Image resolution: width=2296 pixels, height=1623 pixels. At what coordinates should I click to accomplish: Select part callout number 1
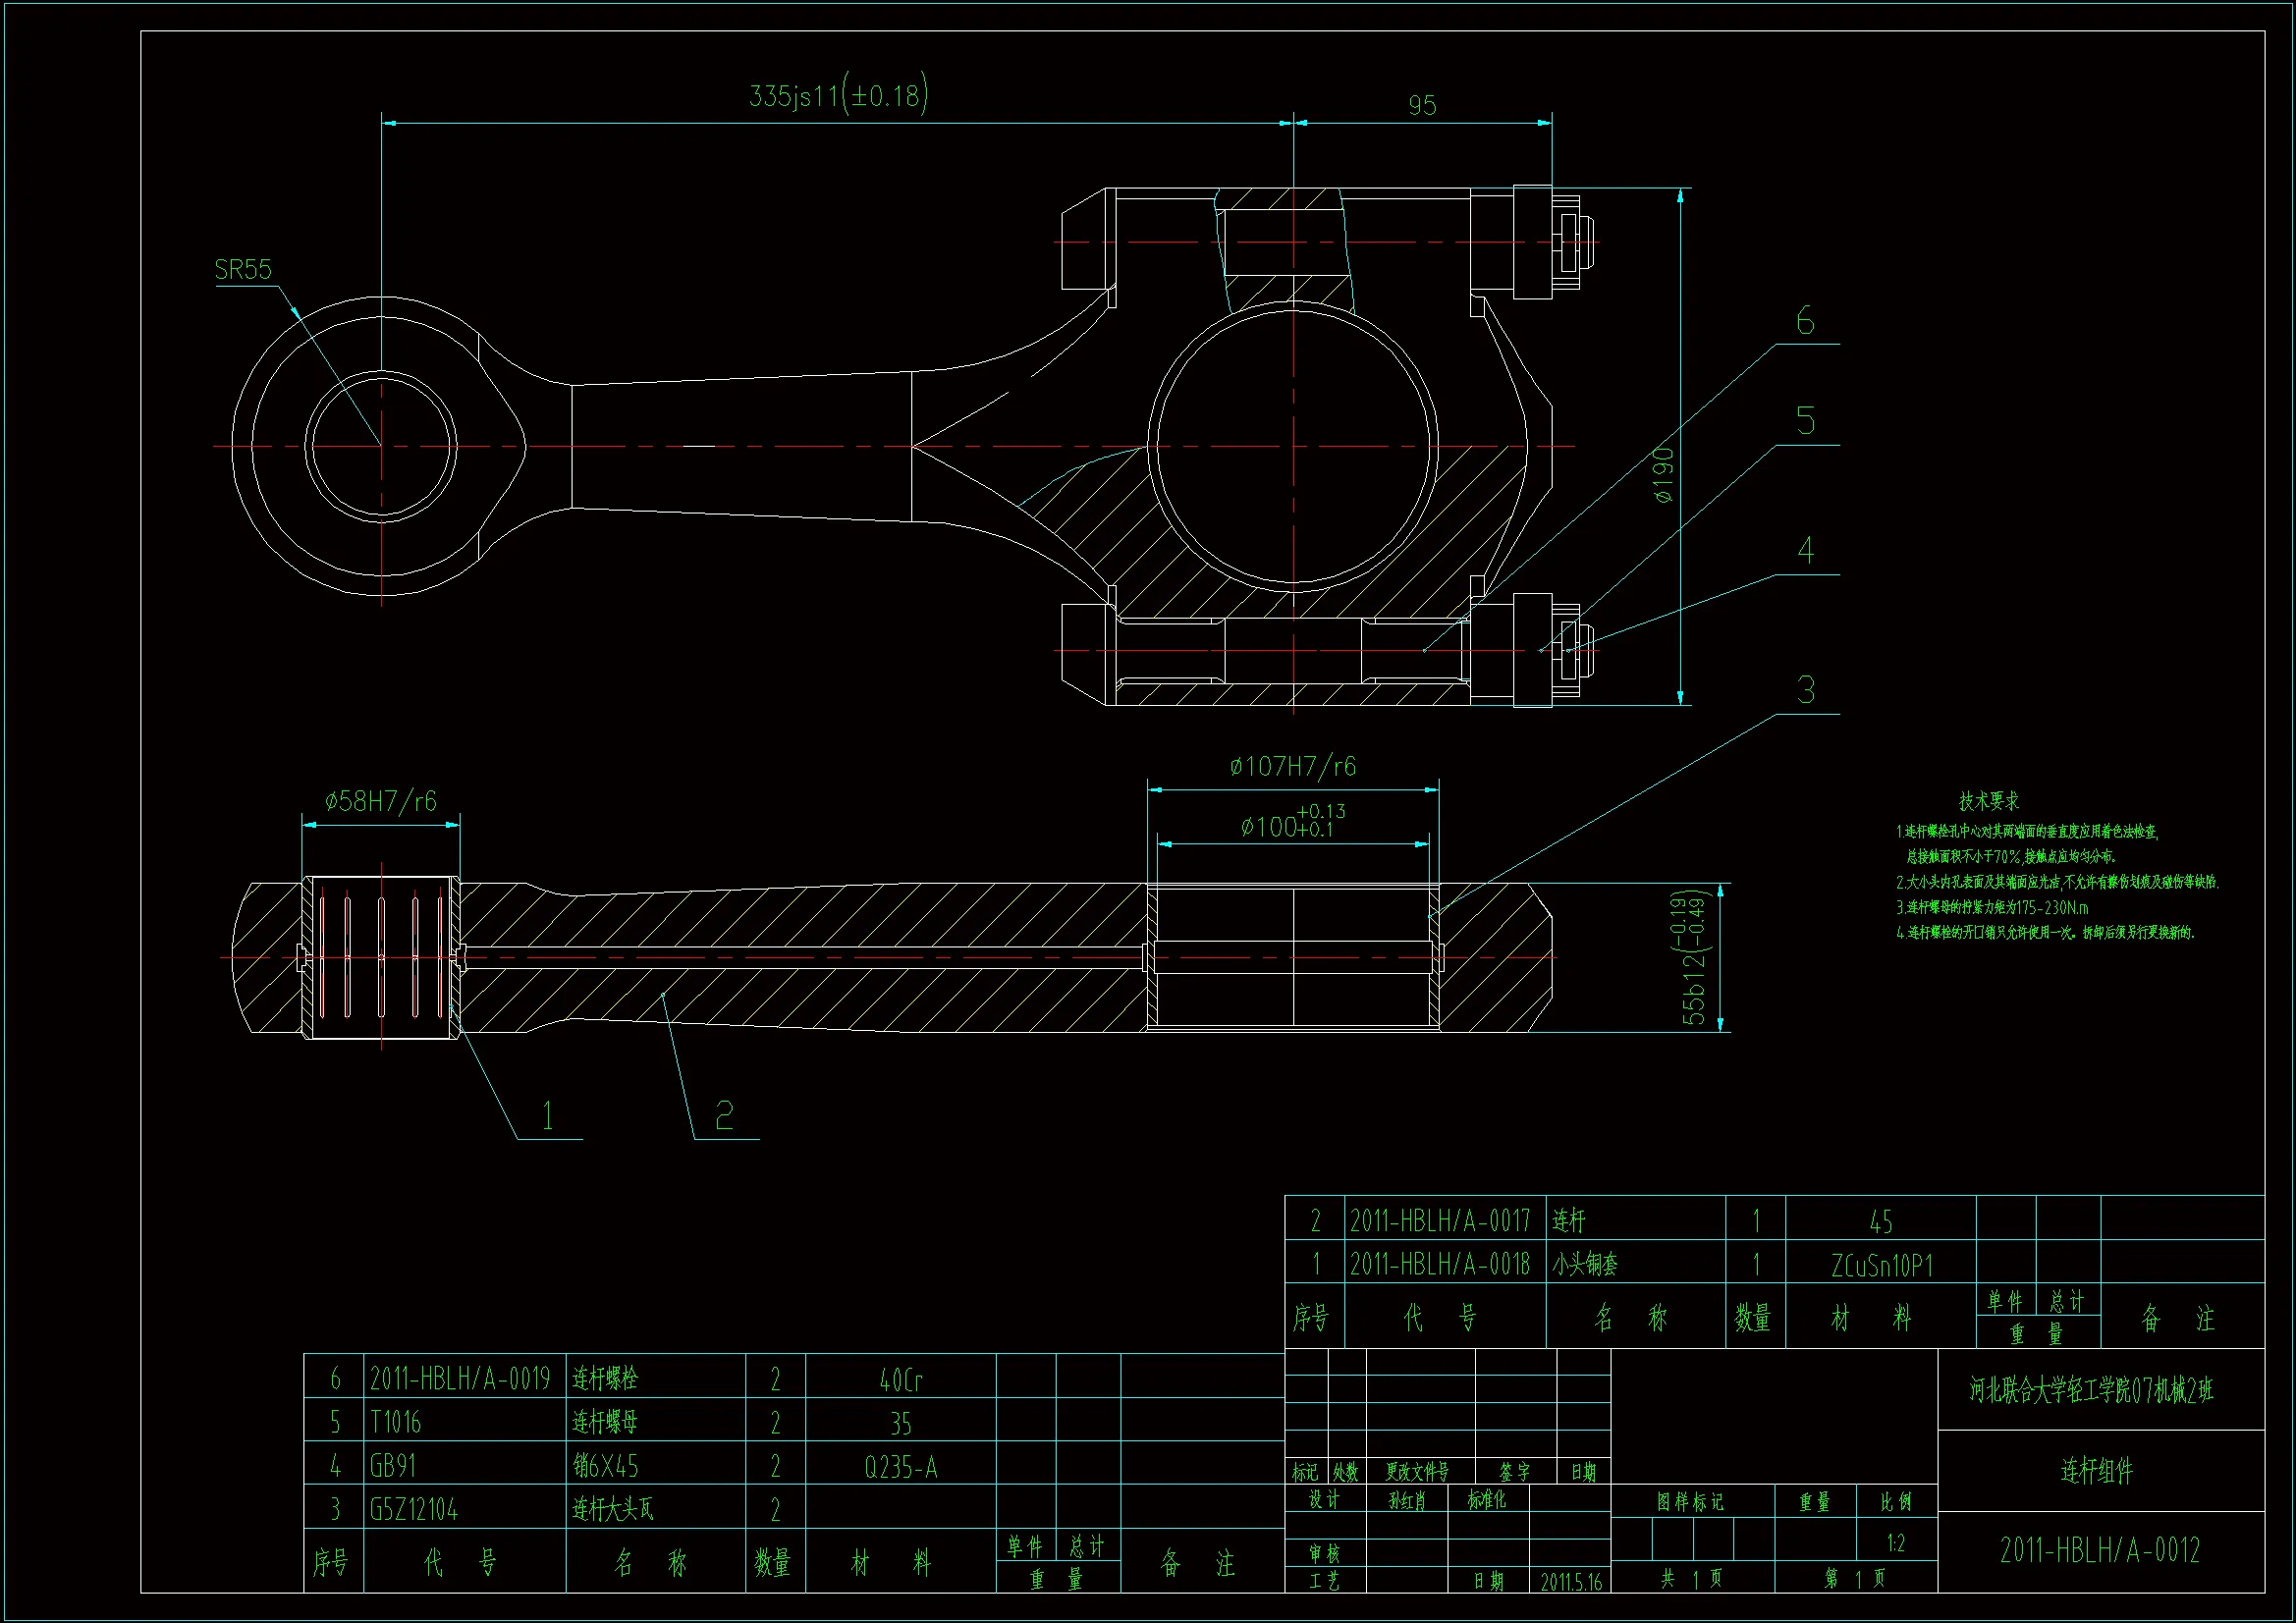tap(547, 1116)
